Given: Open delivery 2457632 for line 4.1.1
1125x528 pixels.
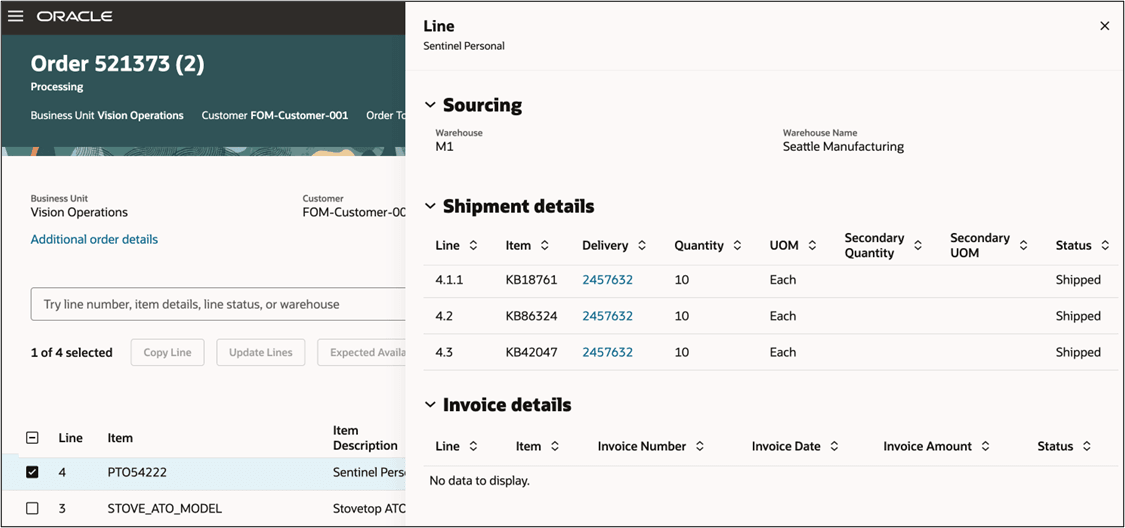Looking at the screenshot, I should pos(607,280).
